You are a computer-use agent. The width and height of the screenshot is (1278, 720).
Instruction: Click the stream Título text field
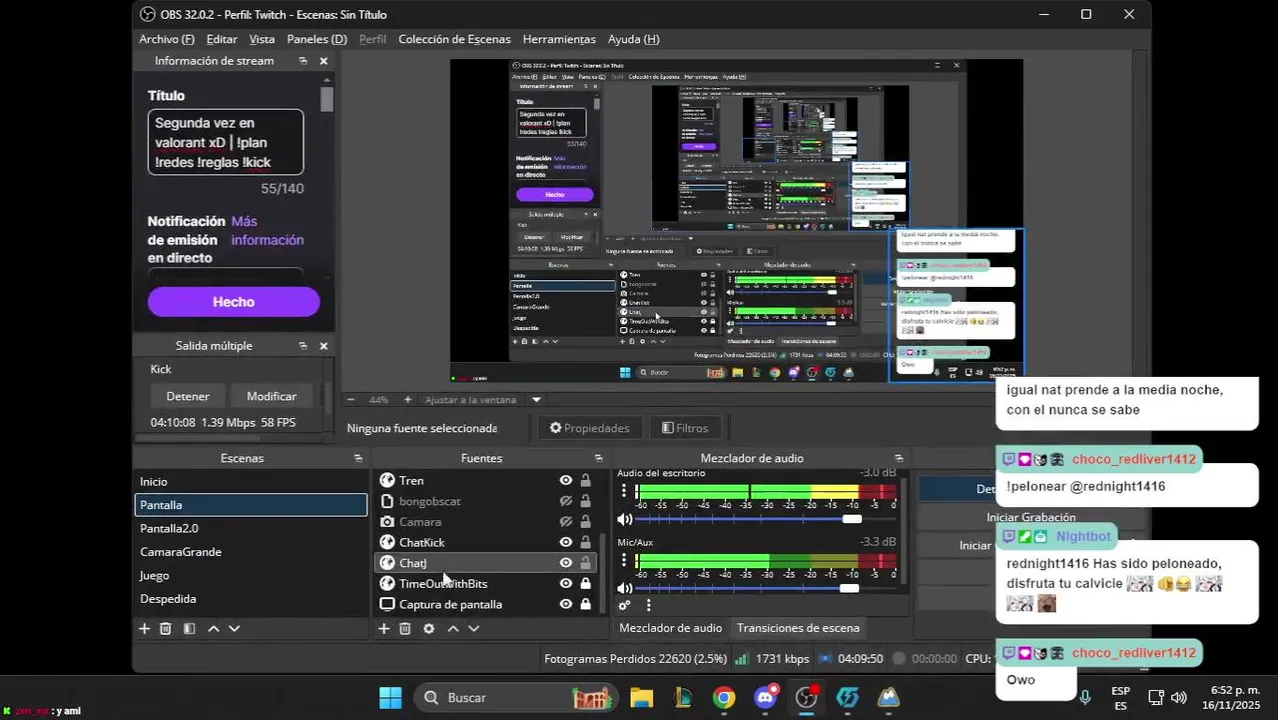[x=226, y=142]
